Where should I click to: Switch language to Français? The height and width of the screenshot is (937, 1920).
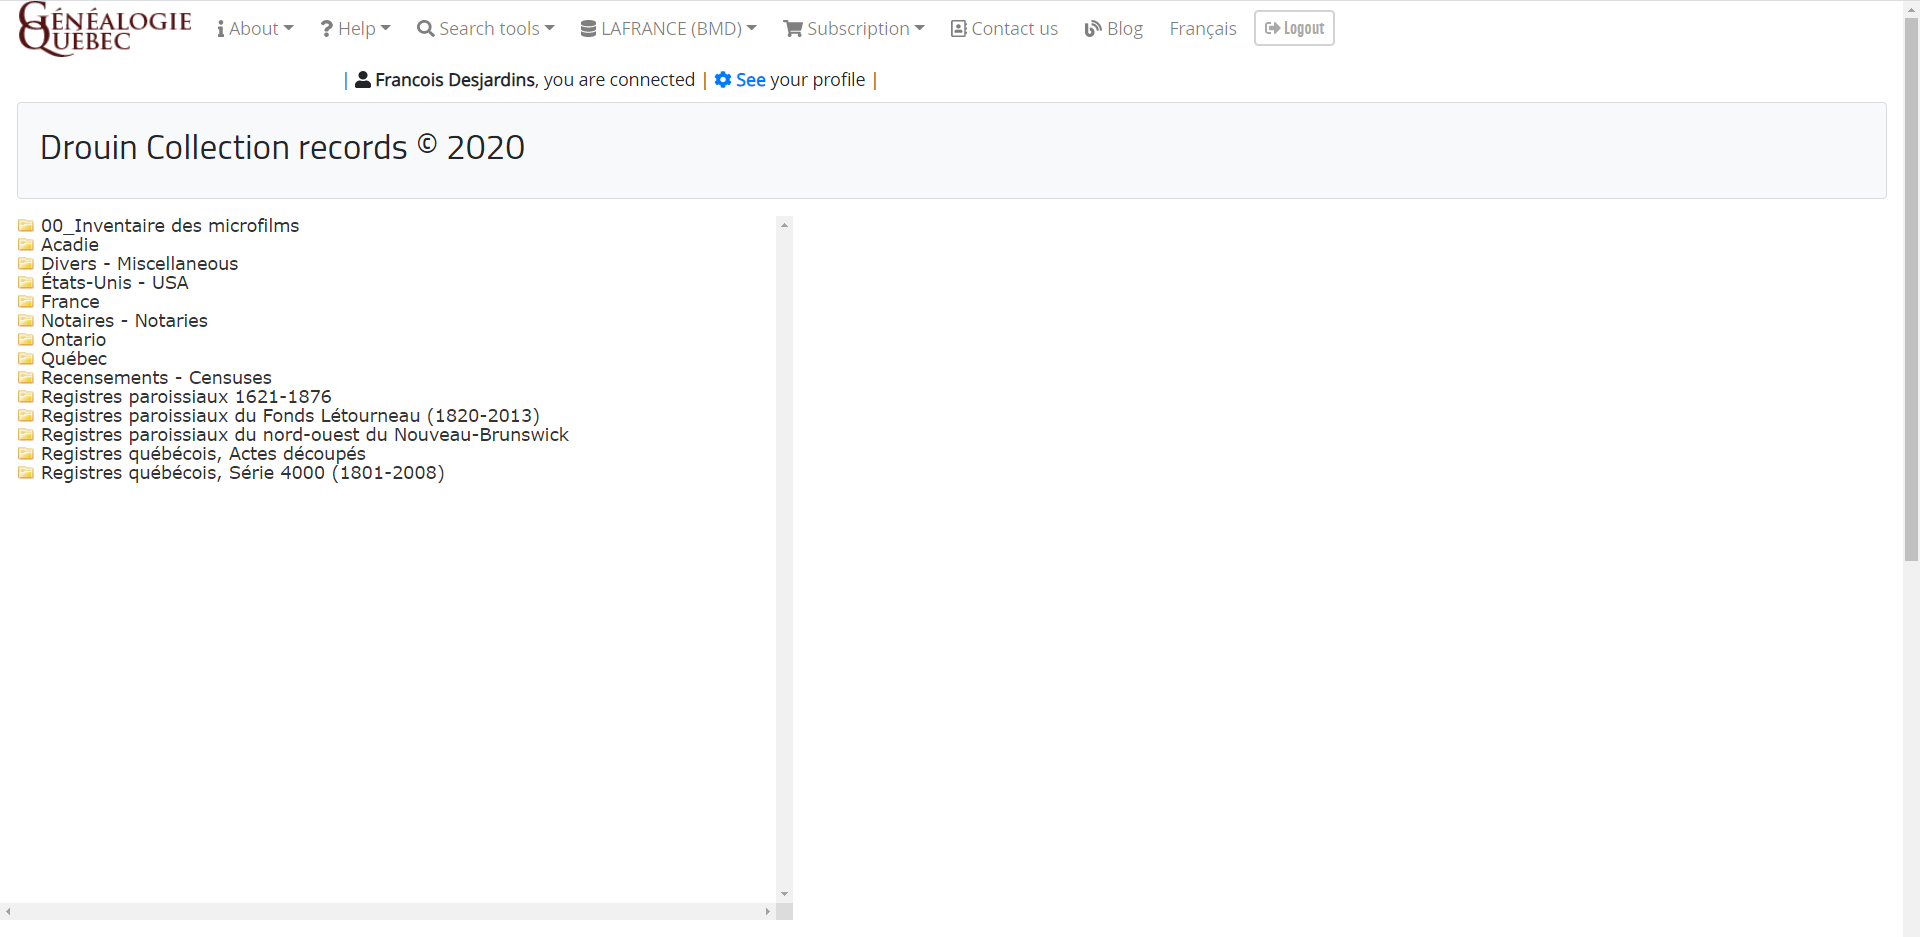1203,29
